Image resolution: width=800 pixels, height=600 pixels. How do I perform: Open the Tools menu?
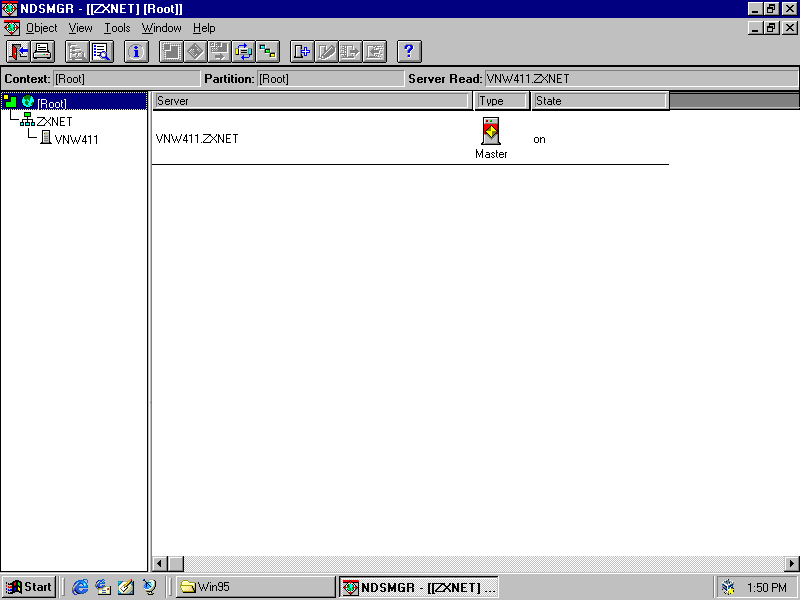[117, 28]
